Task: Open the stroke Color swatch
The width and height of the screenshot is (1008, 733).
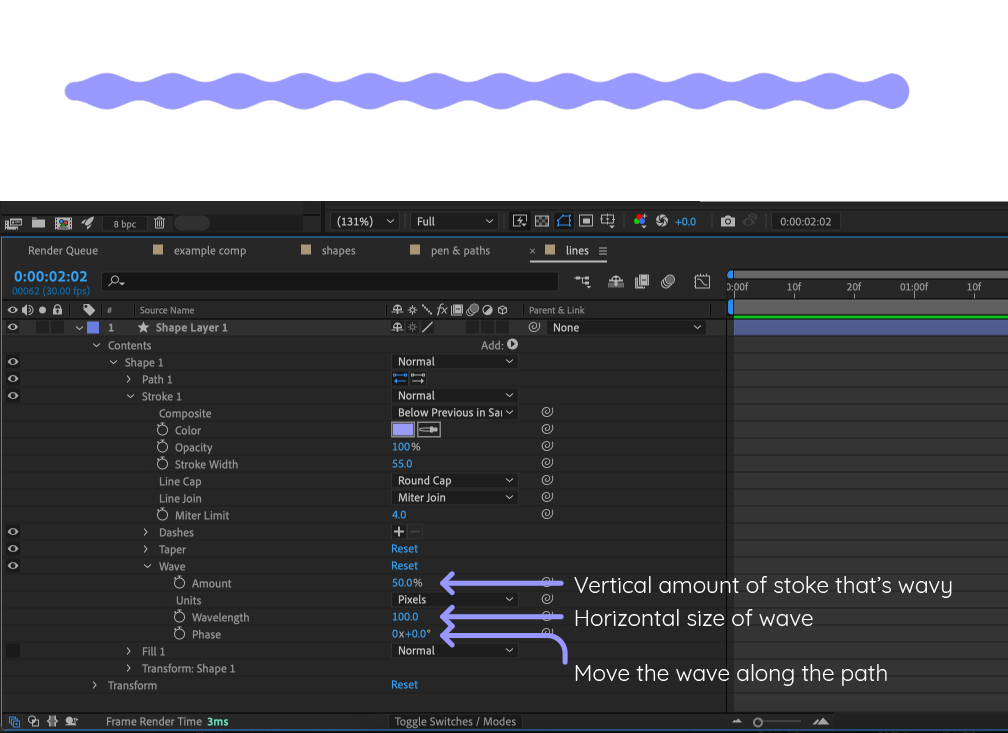Action: [401, 429]
